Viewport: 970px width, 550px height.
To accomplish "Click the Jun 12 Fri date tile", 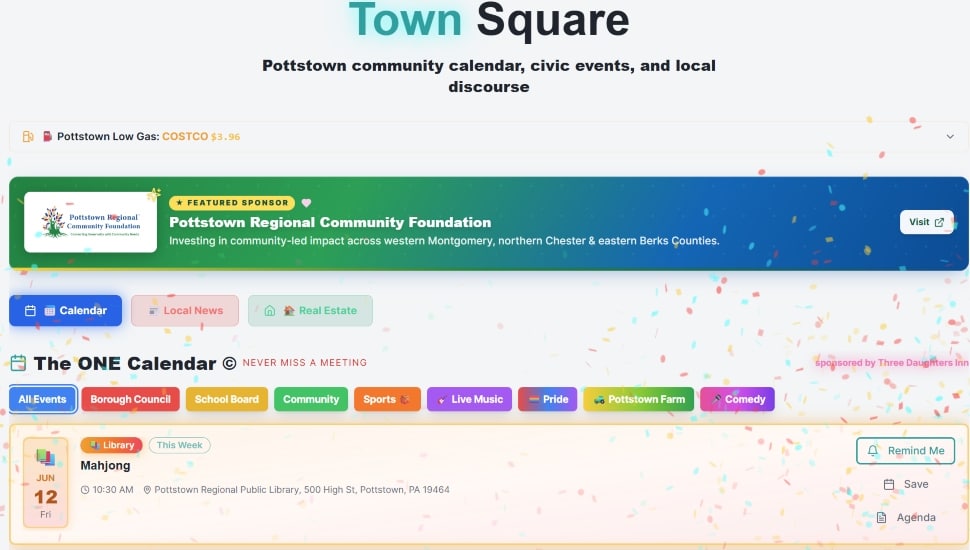I will [45, 483].
